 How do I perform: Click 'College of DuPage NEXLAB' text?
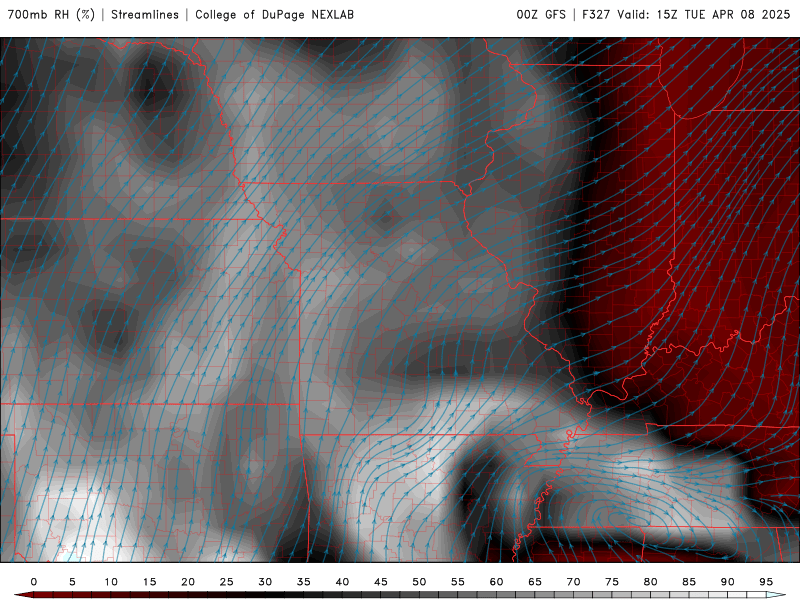[x=274, y=15]
